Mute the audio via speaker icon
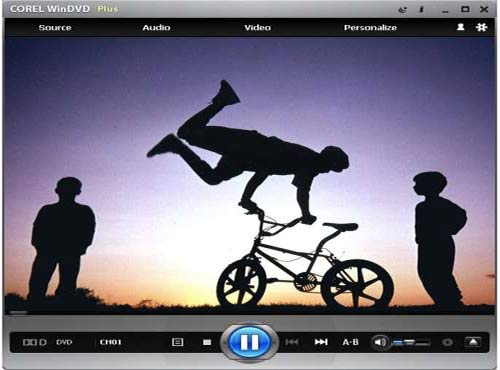Image resolution: width=500 pixels, height=370 pixels. [x=380, y=342]
